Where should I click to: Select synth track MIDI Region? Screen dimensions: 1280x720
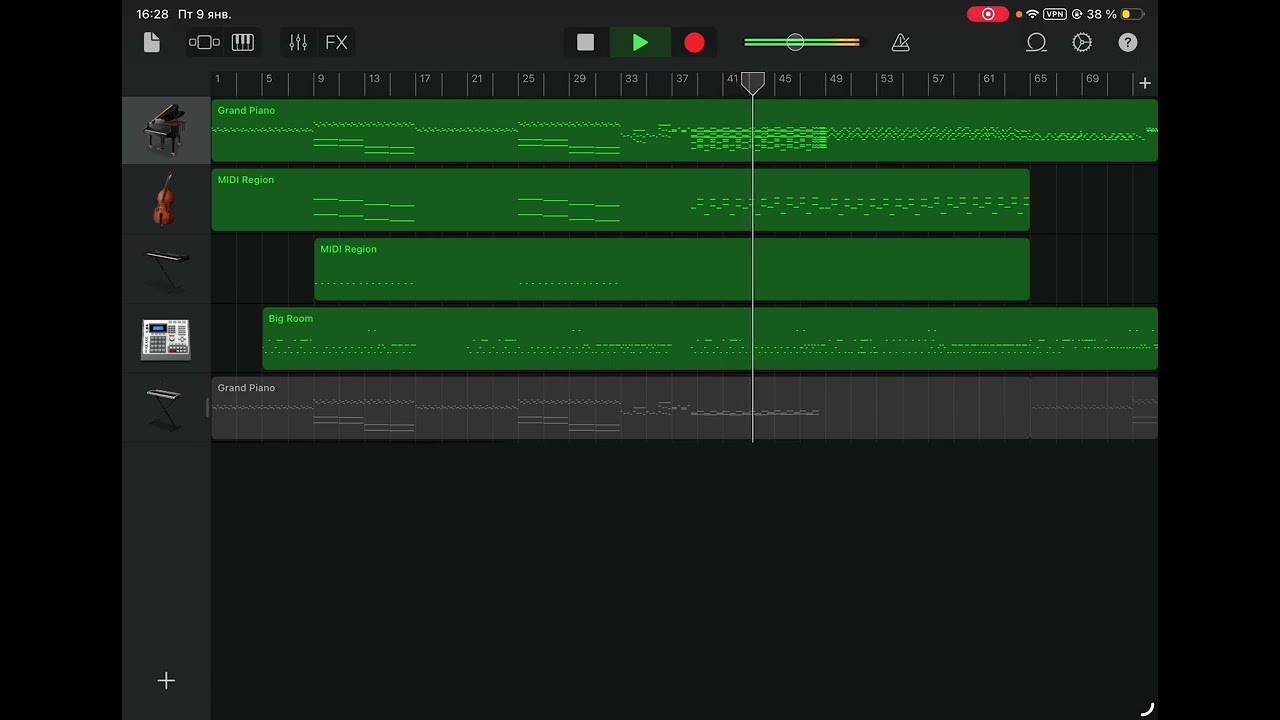(x=671, y=268)
